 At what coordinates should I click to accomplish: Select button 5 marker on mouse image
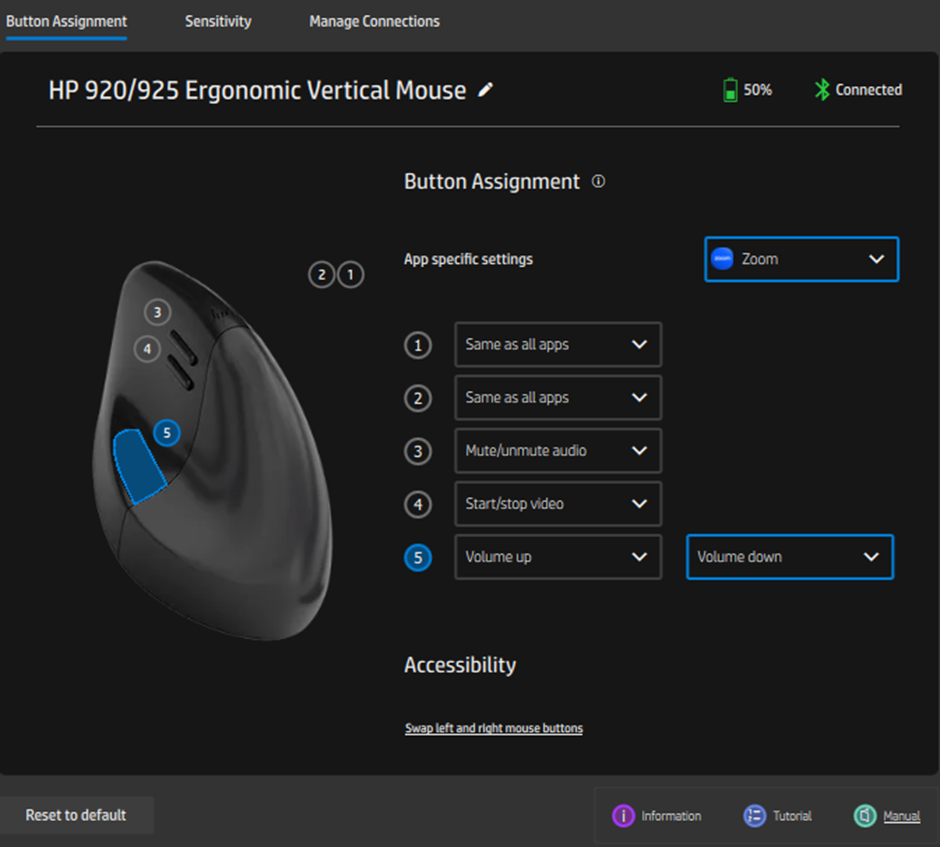167,433
